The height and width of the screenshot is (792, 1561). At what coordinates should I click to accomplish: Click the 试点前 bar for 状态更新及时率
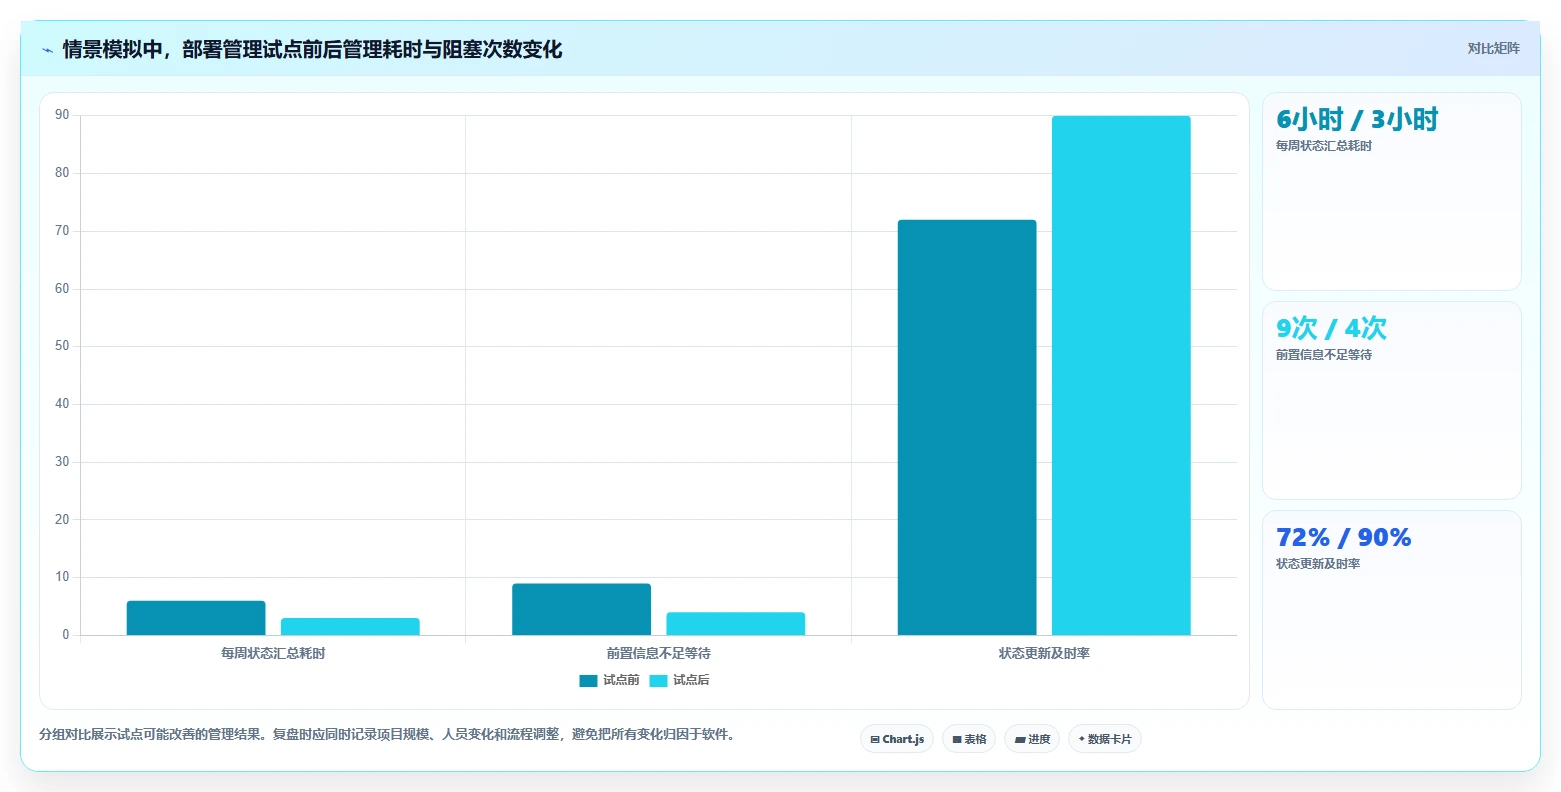(967, 427)
